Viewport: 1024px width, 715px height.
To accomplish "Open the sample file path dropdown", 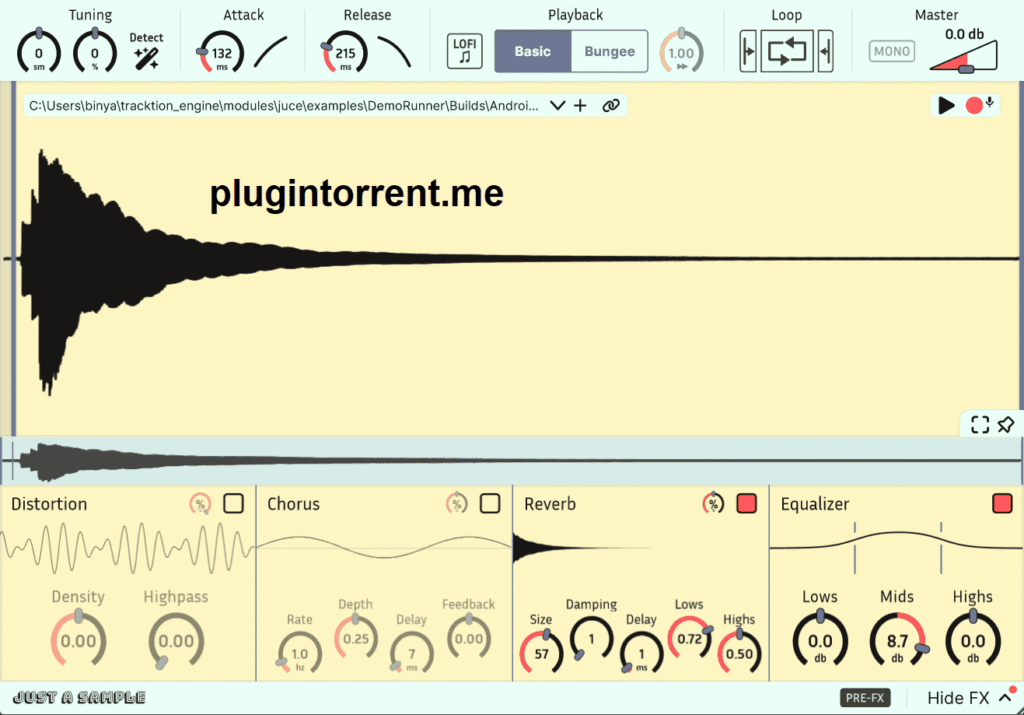I will (x=557, y=105).
